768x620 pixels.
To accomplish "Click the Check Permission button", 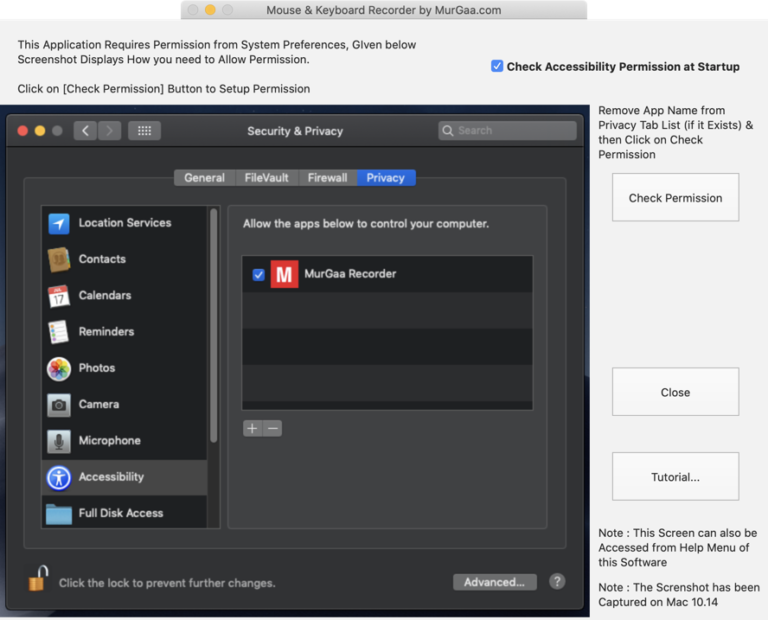I will 675,198.
